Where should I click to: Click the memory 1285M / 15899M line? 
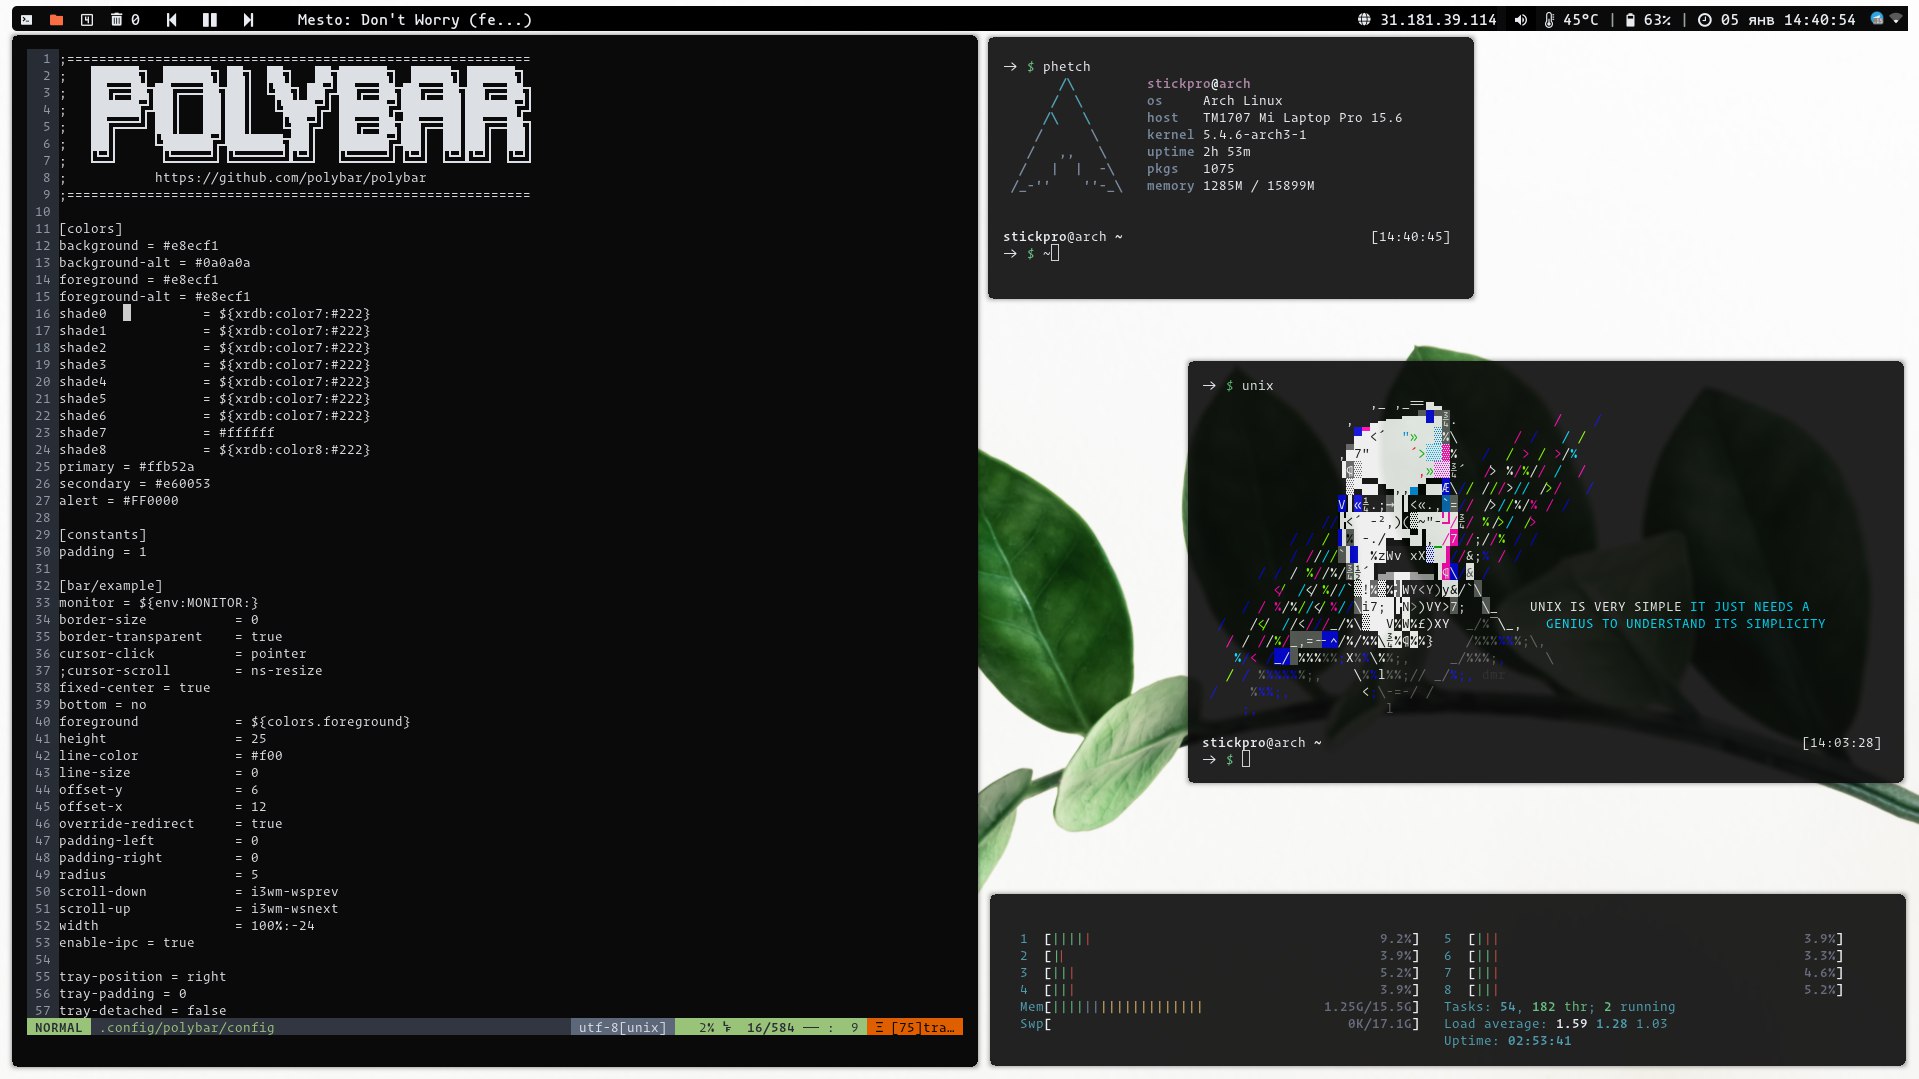(1230, 185)
